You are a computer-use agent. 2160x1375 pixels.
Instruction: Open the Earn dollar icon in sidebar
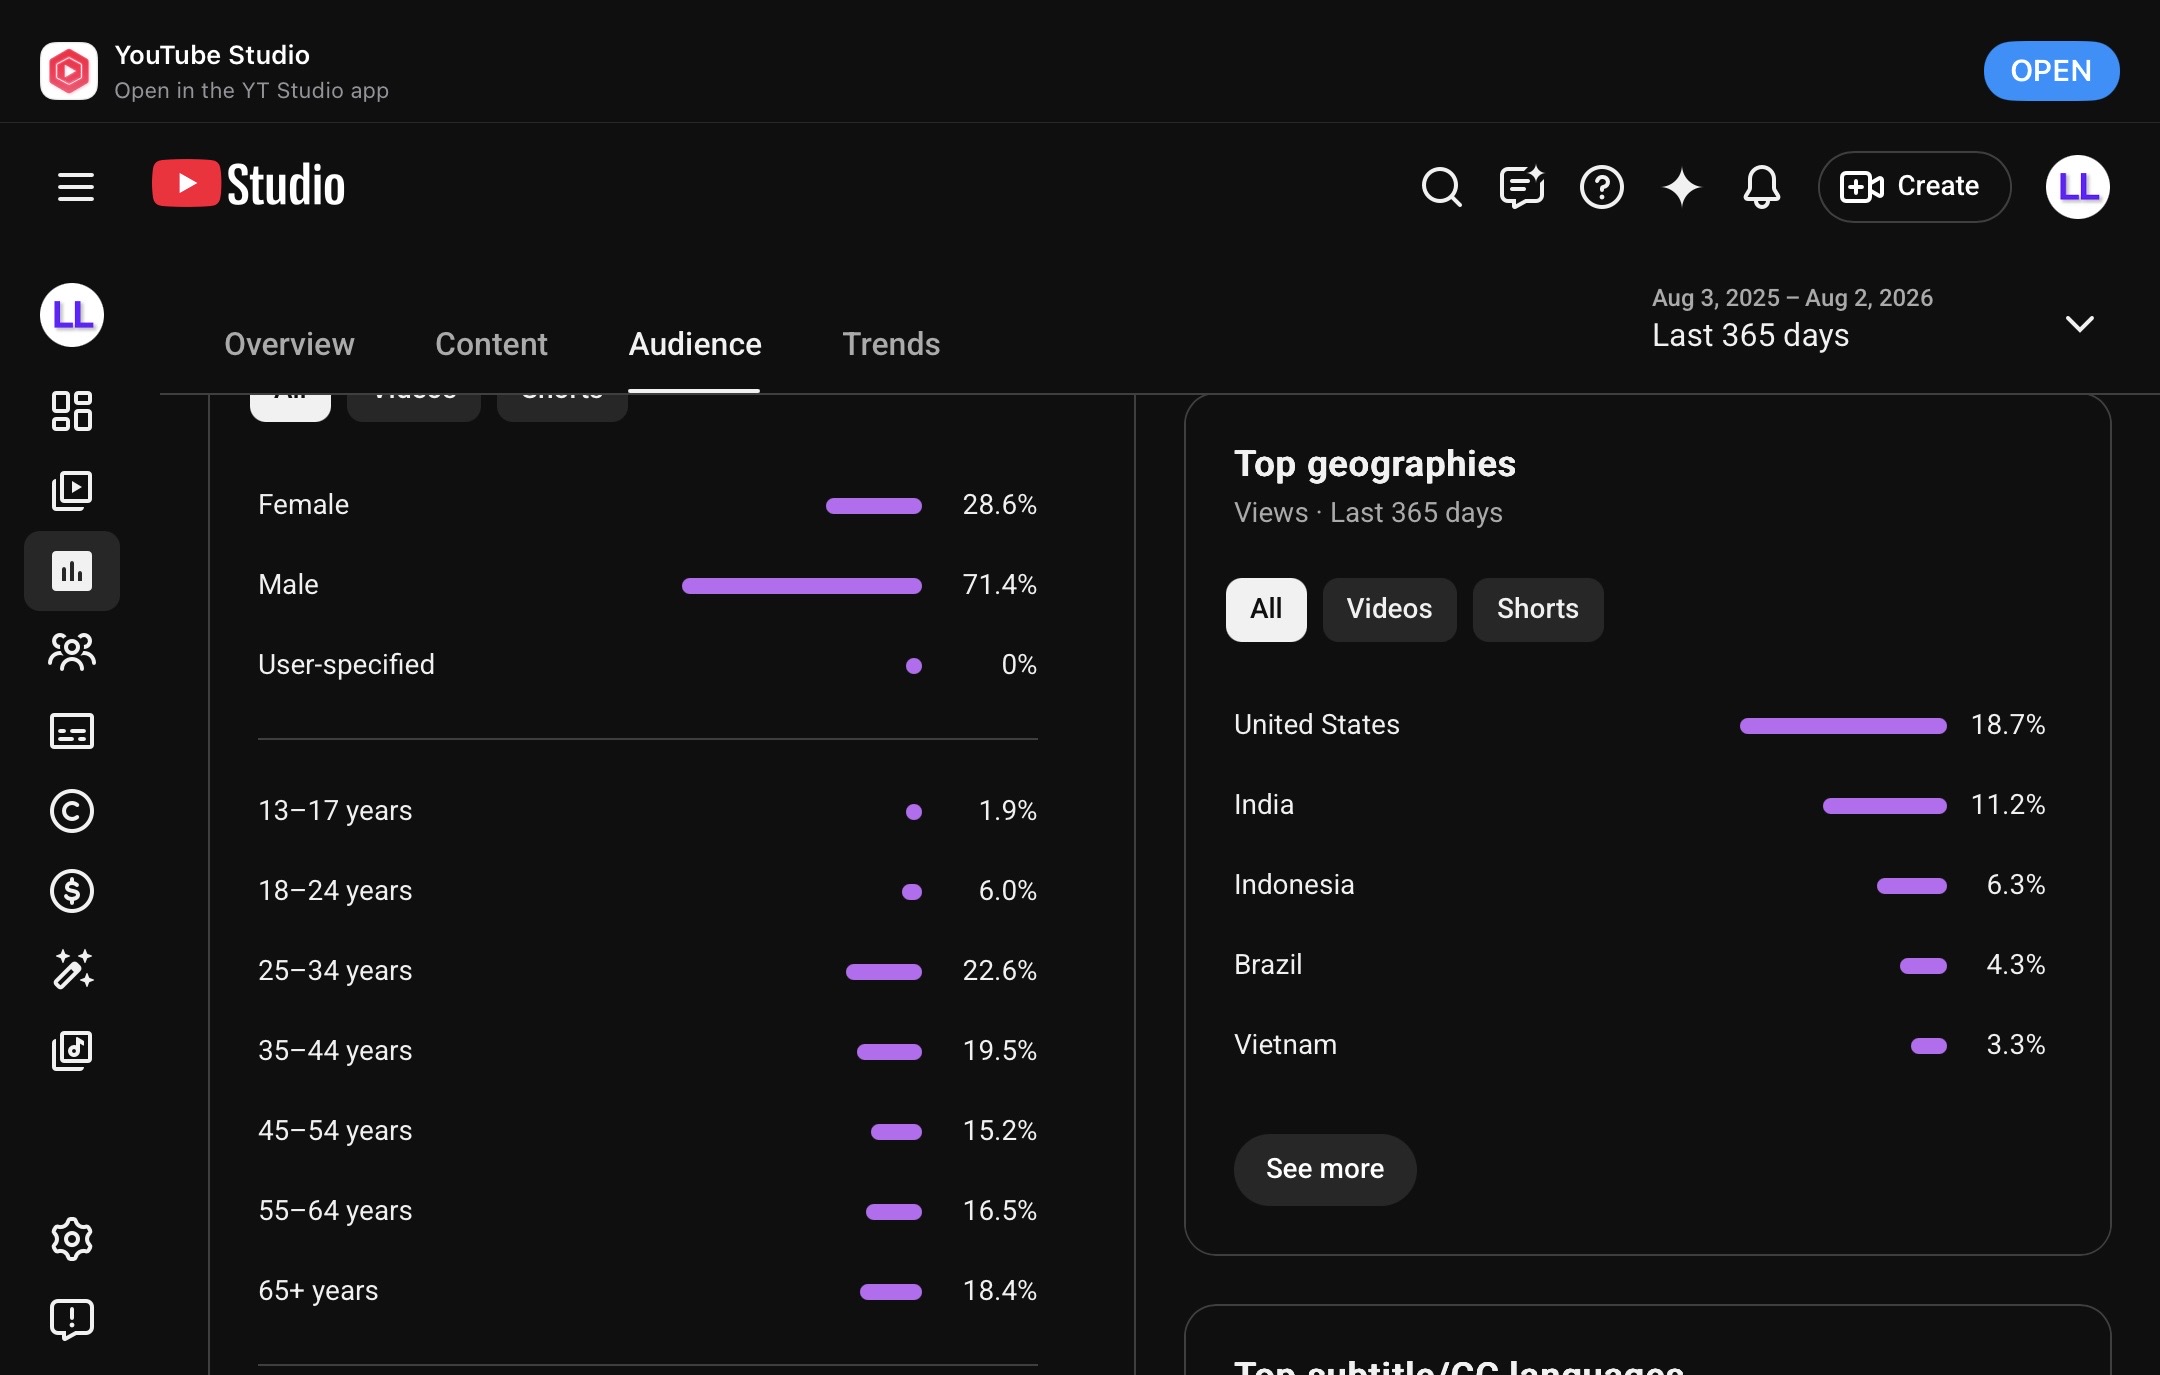[72, 891]
